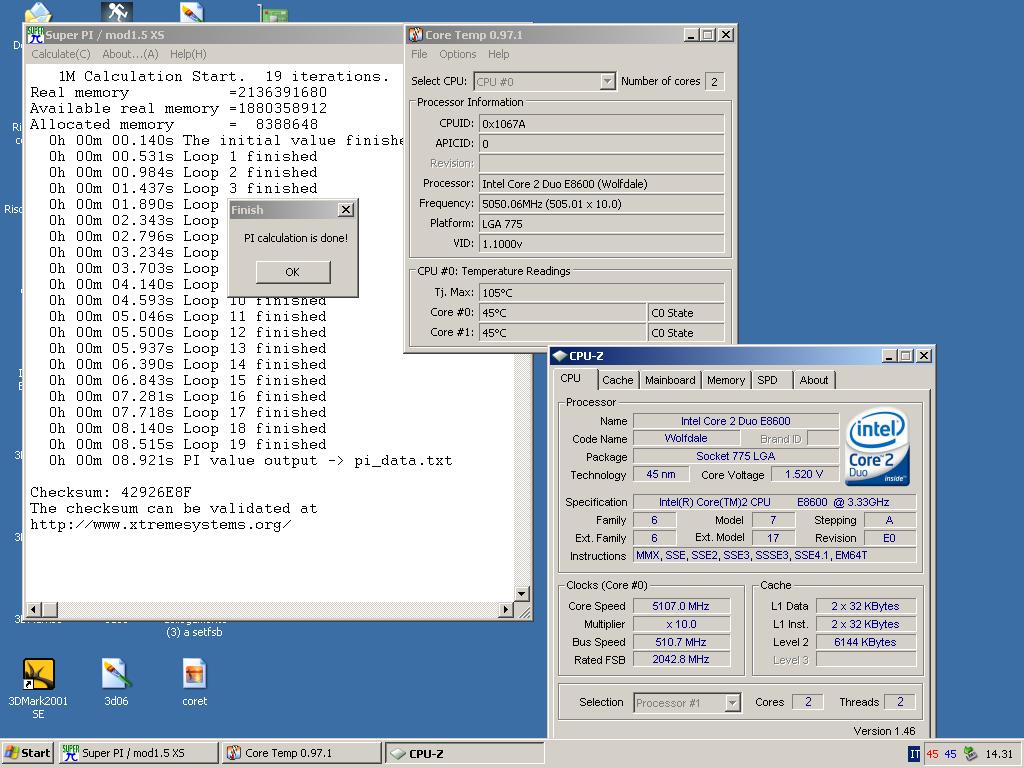
Task: Click the Core Speed value 5107.0 MHz
Action: 680,606
